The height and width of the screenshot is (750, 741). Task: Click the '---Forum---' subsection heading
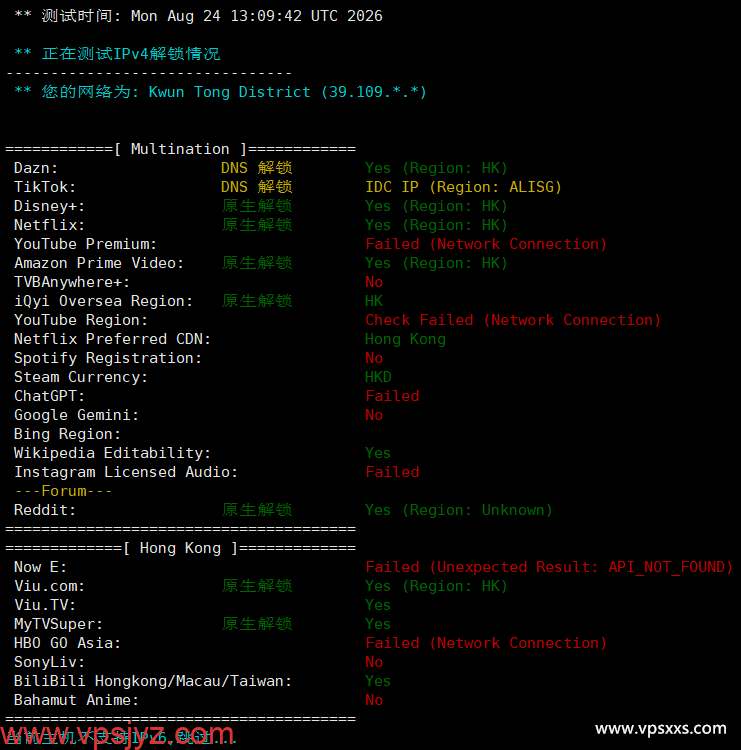(x=63, y=491)
